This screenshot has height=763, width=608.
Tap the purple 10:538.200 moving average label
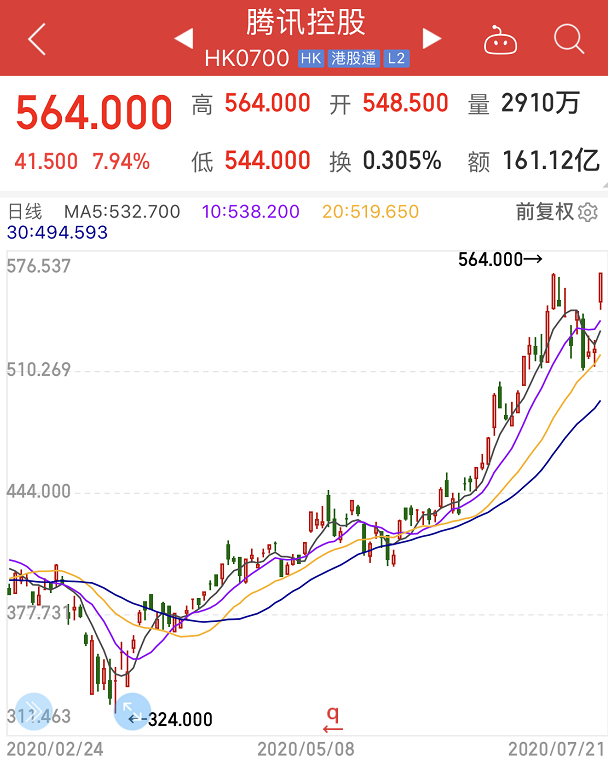[x=251, y=212]
